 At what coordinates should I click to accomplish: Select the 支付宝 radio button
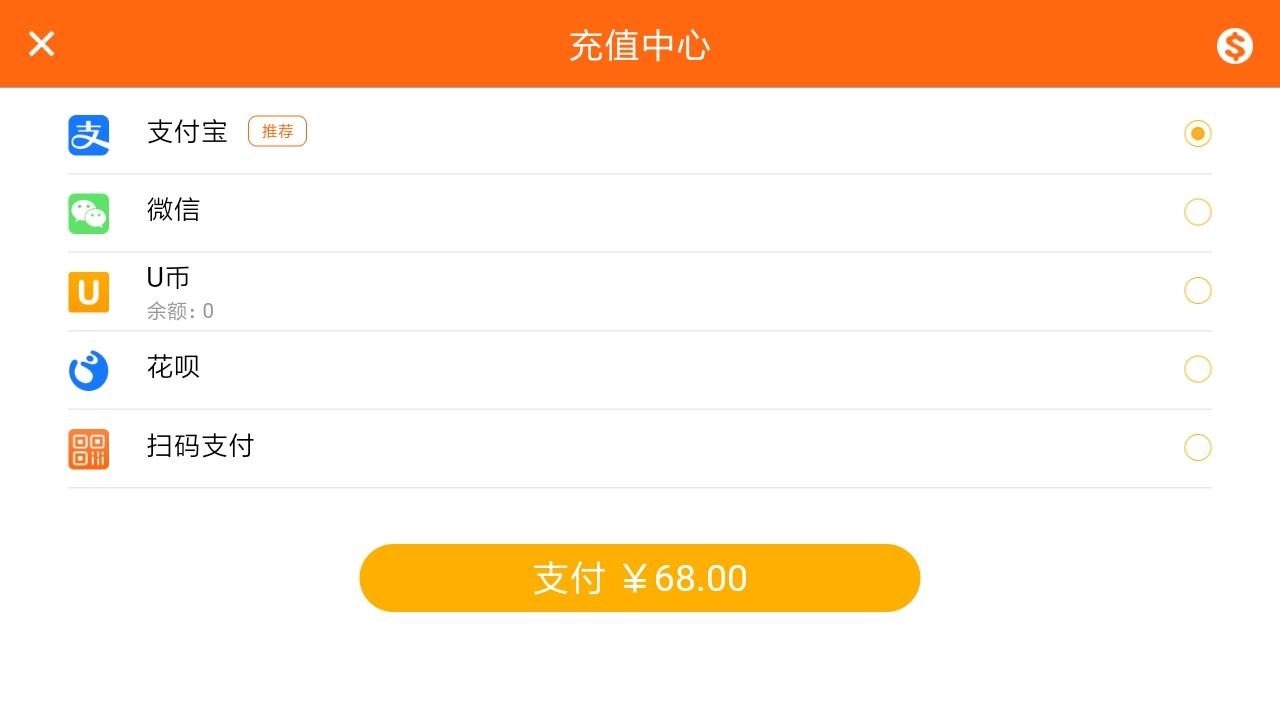click(1197, 133)
